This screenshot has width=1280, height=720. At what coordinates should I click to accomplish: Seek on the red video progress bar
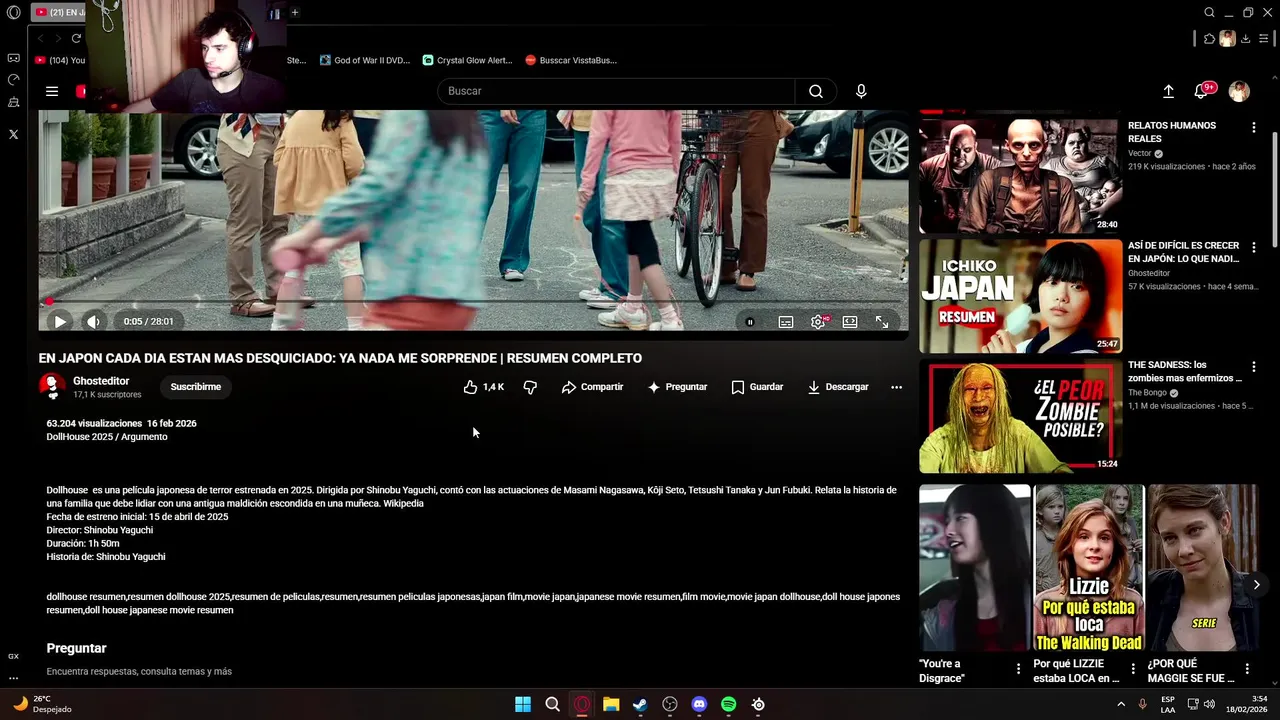point(473,301)
